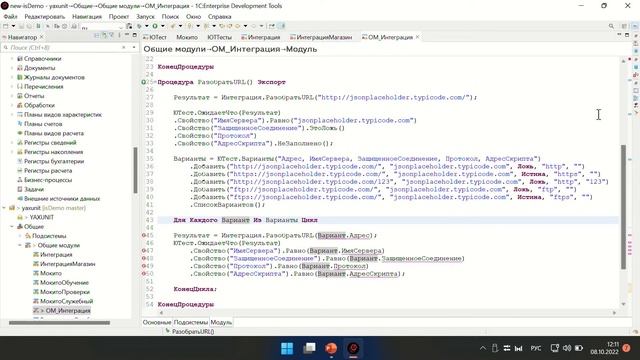640x360 pixels.
Task: Expand the Справочники tree node
Action: coord(12,58)
